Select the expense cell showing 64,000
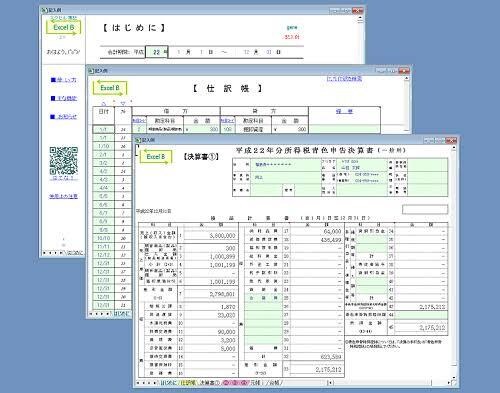This screenshot has height=393, width=500. pyautogui.click(x=316, y=231)
